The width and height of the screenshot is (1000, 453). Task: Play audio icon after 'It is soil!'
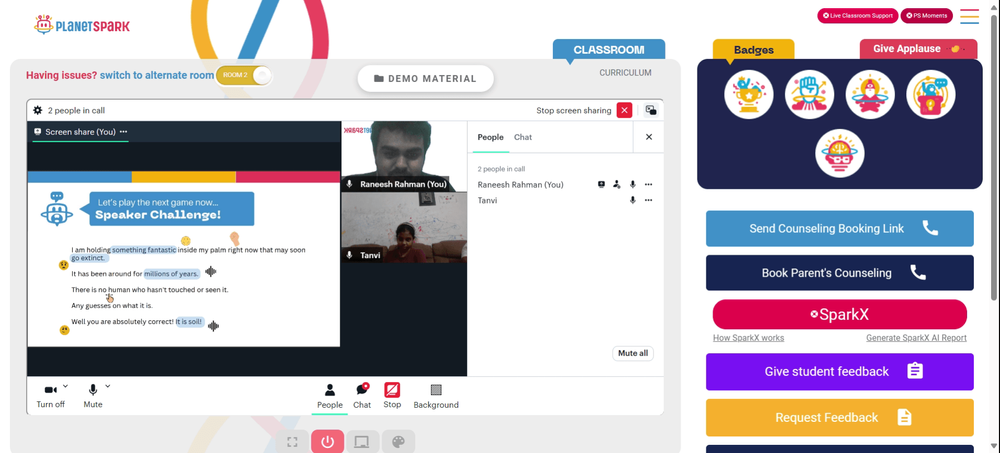point(214,325)
